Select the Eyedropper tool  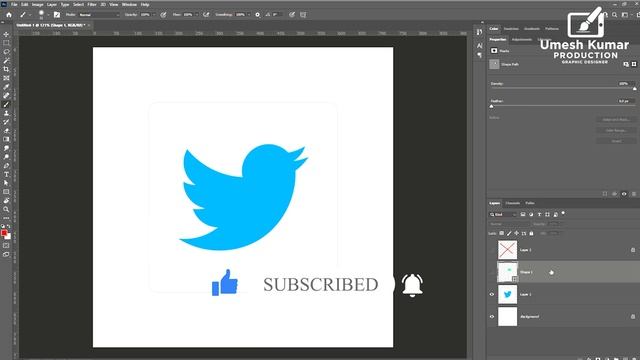click(x=6, y=87)
